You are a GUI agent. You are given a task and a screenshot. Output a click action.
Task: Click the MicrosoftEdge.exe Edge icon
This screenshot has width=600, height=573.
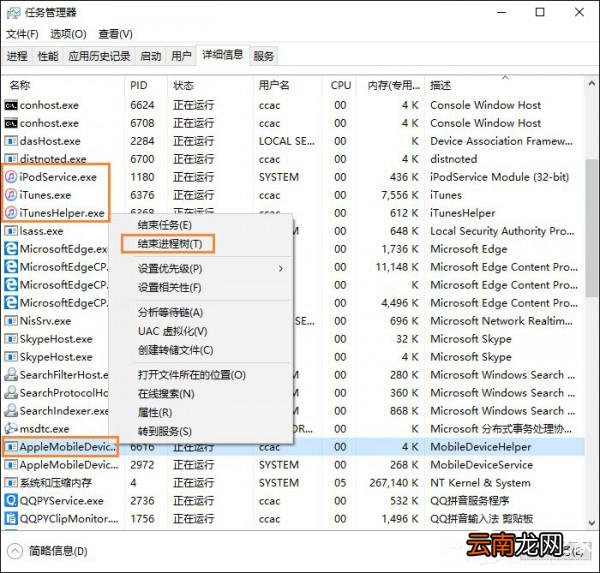click(11, 249)
